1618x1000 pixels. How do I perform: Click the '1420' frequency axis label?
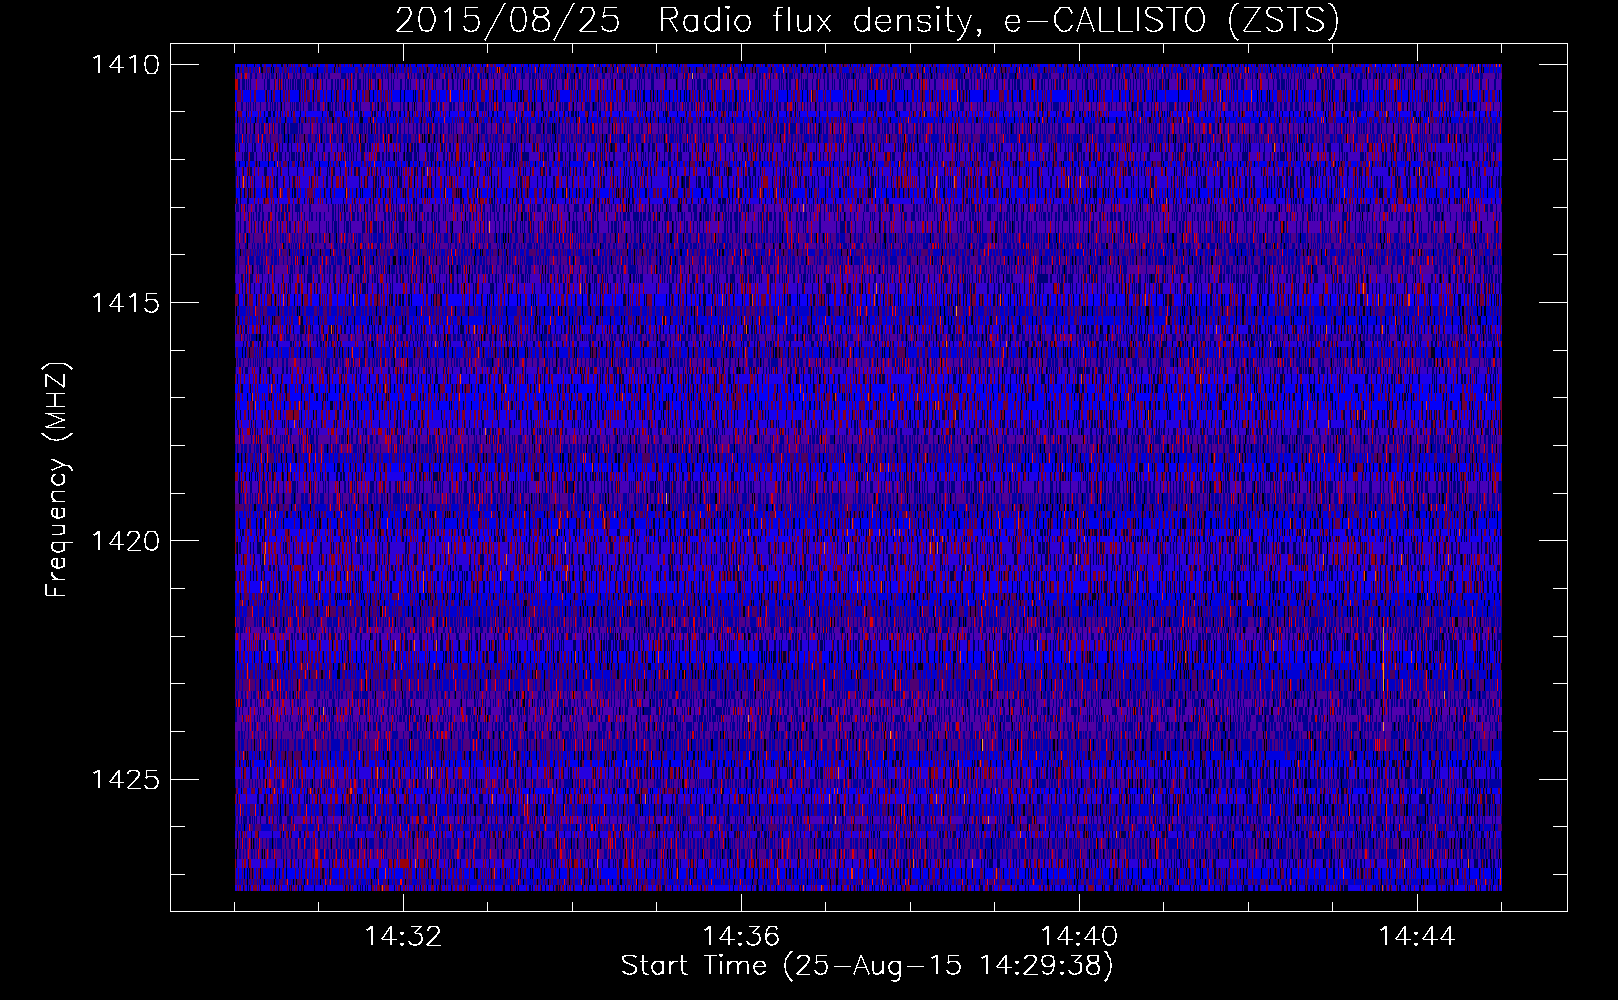point(124,541)
